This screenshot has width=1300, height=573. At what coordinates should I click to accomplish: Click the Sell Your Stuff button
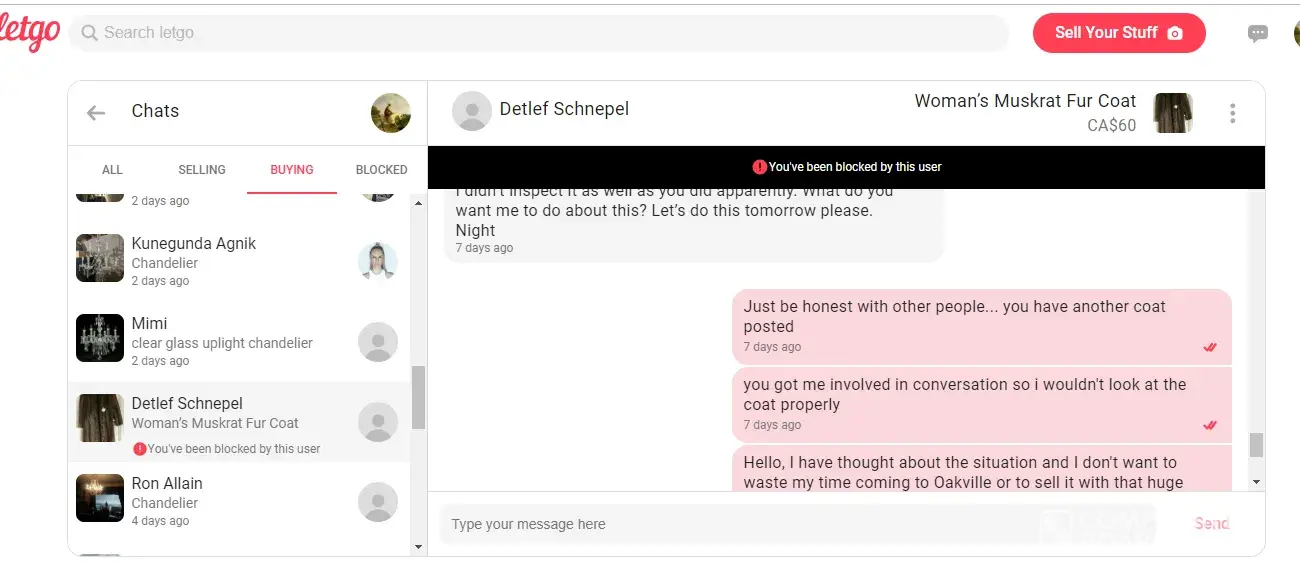(1118, 33)
